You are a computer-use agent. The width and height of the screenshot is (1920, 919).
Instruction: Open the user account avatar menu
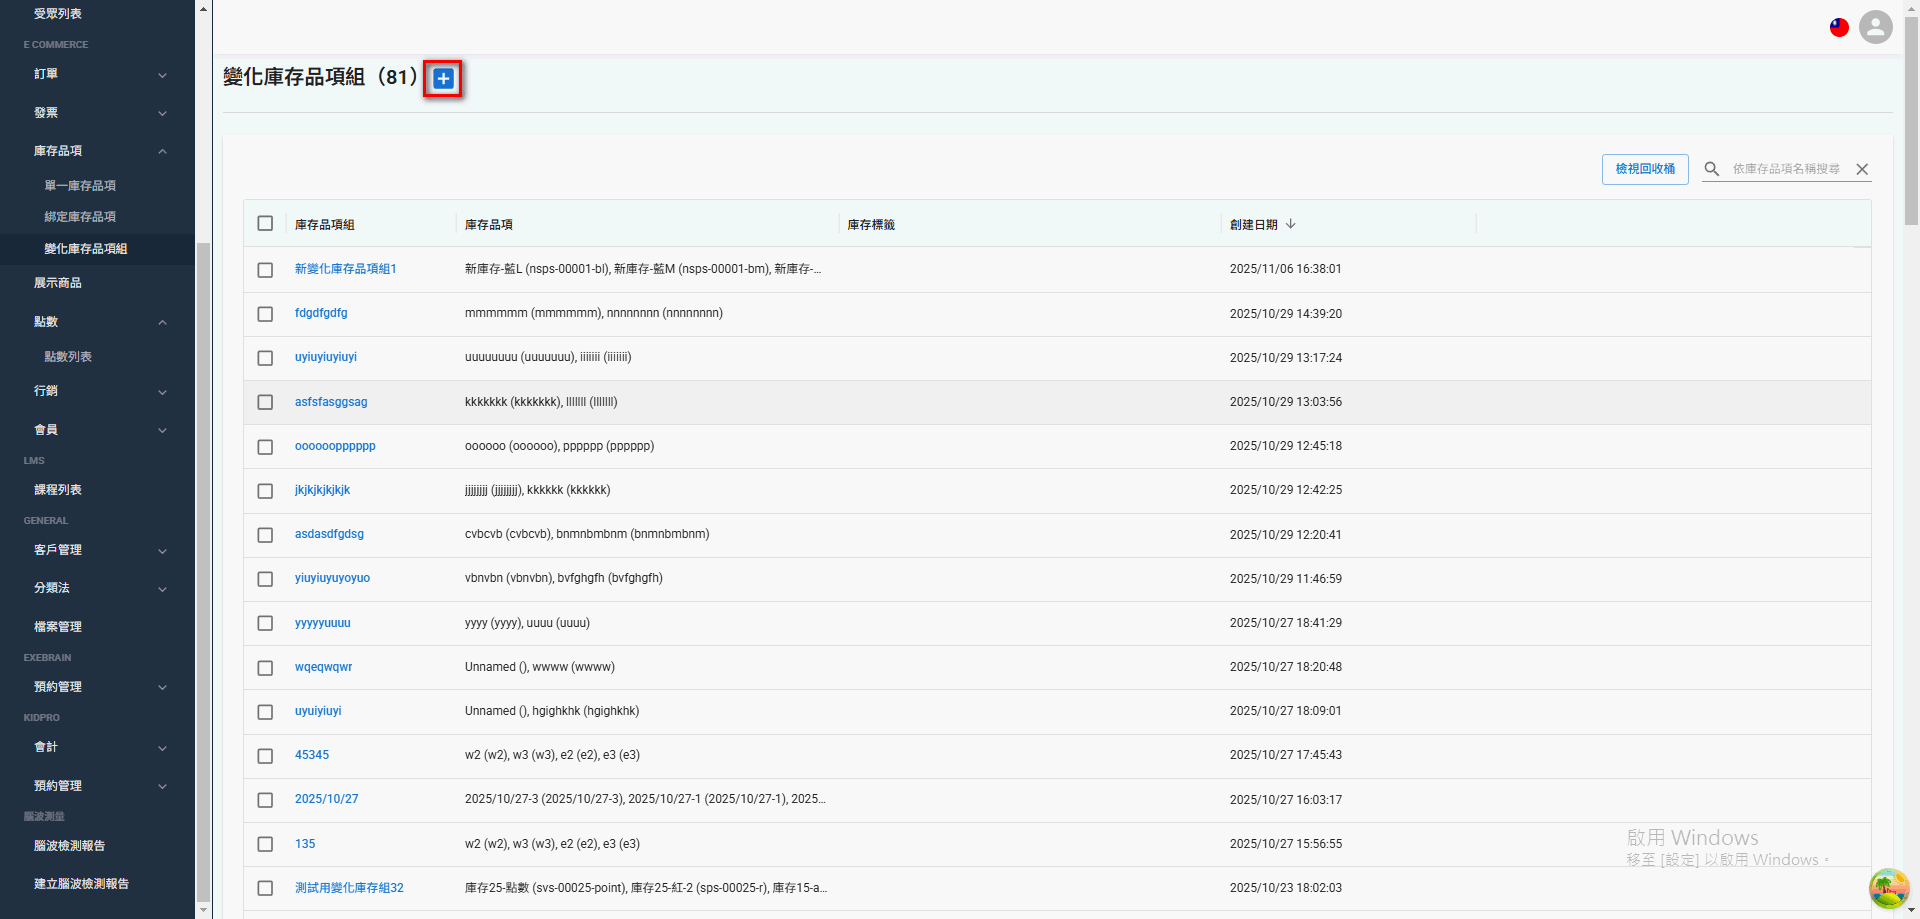click(x=1875, y=27)
